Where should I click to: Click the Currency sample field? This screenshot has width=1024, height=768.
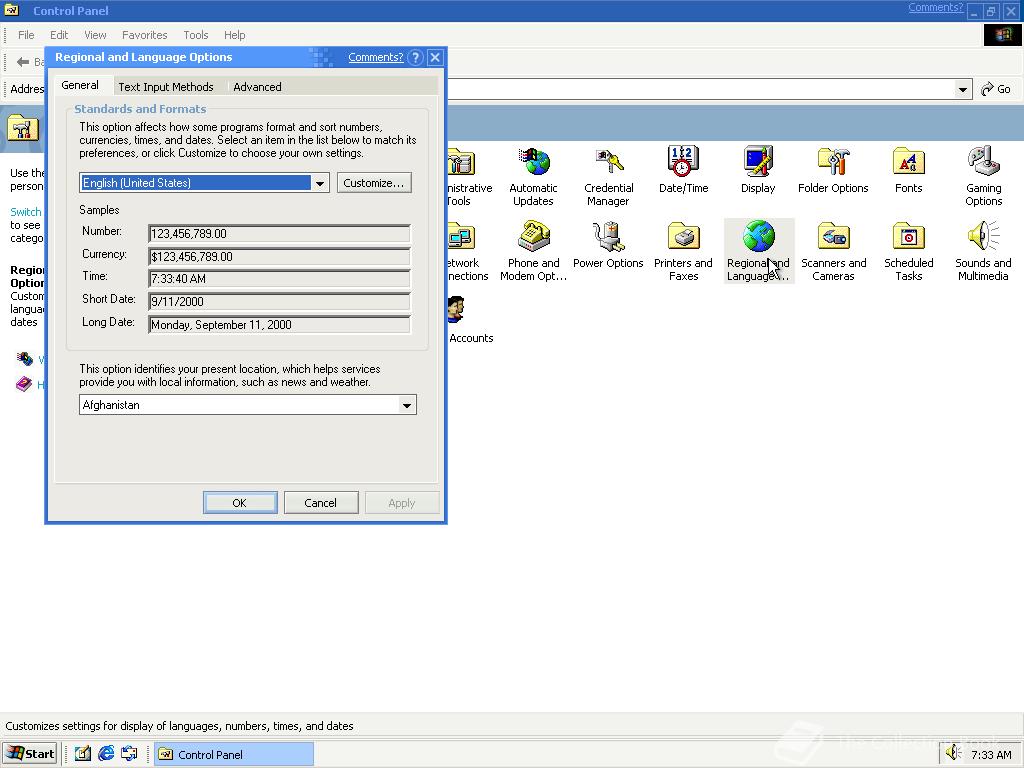point(280,257)
